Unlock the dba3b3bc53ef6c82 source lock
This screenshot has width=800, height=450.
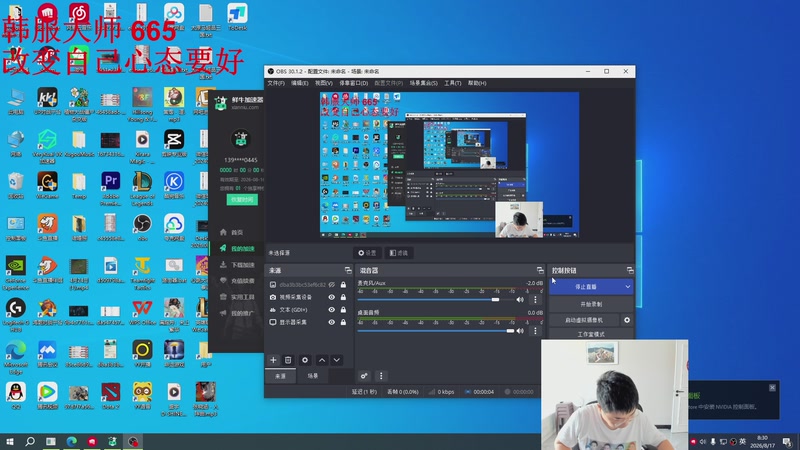coord(343,284)
